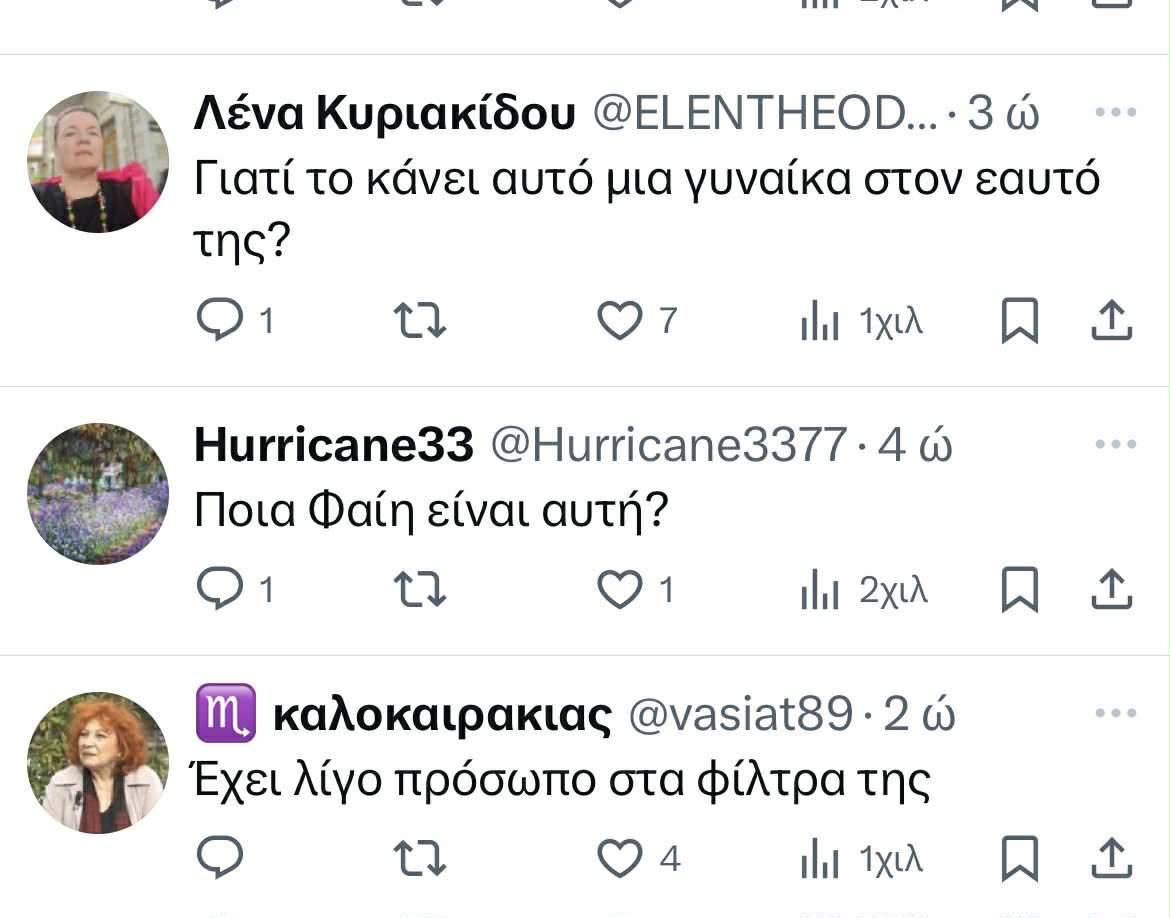Repost the Λένα Κυριακίδου tweet
The height and width of the screenshot is (918, 1170).
[x=420, y=321]
